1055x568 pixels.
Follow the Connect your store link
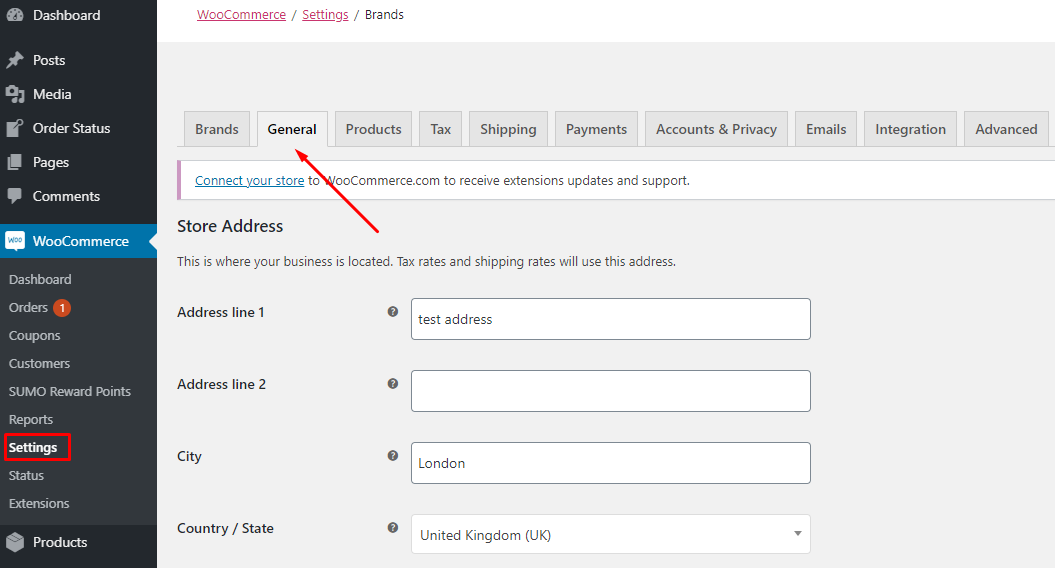250,180
